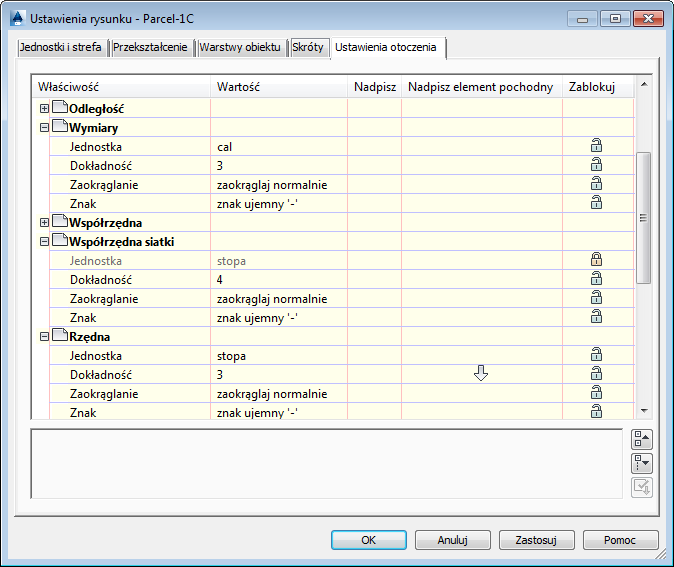Click the Właściwość column header

tap(121, 87)
